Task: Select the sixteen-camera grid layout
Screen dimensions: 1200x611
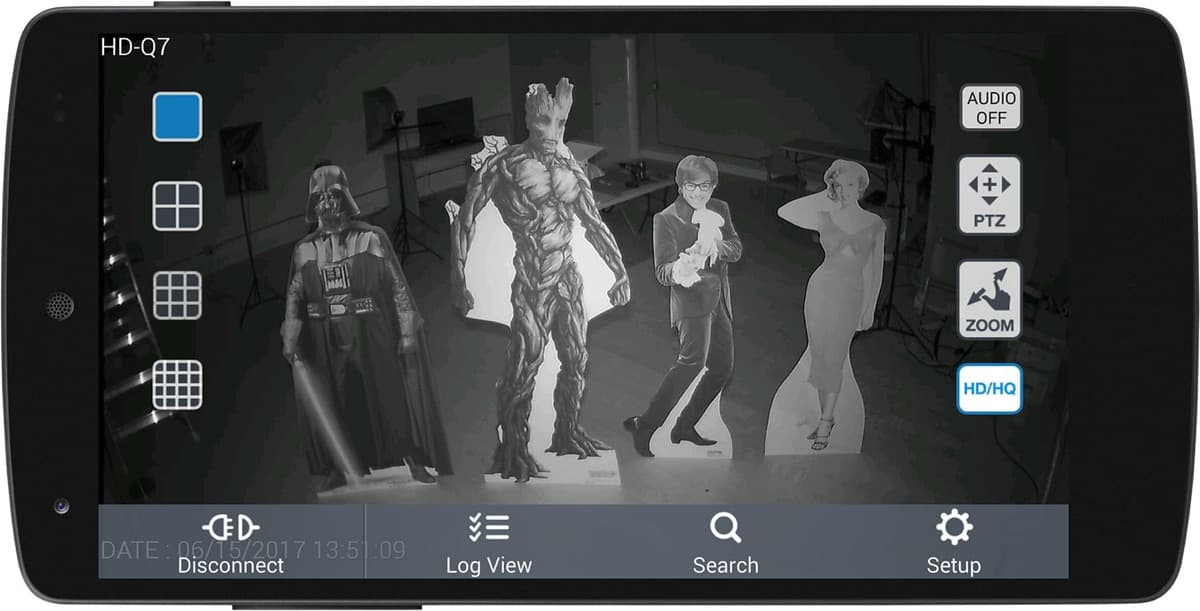Action: point(177,385)
